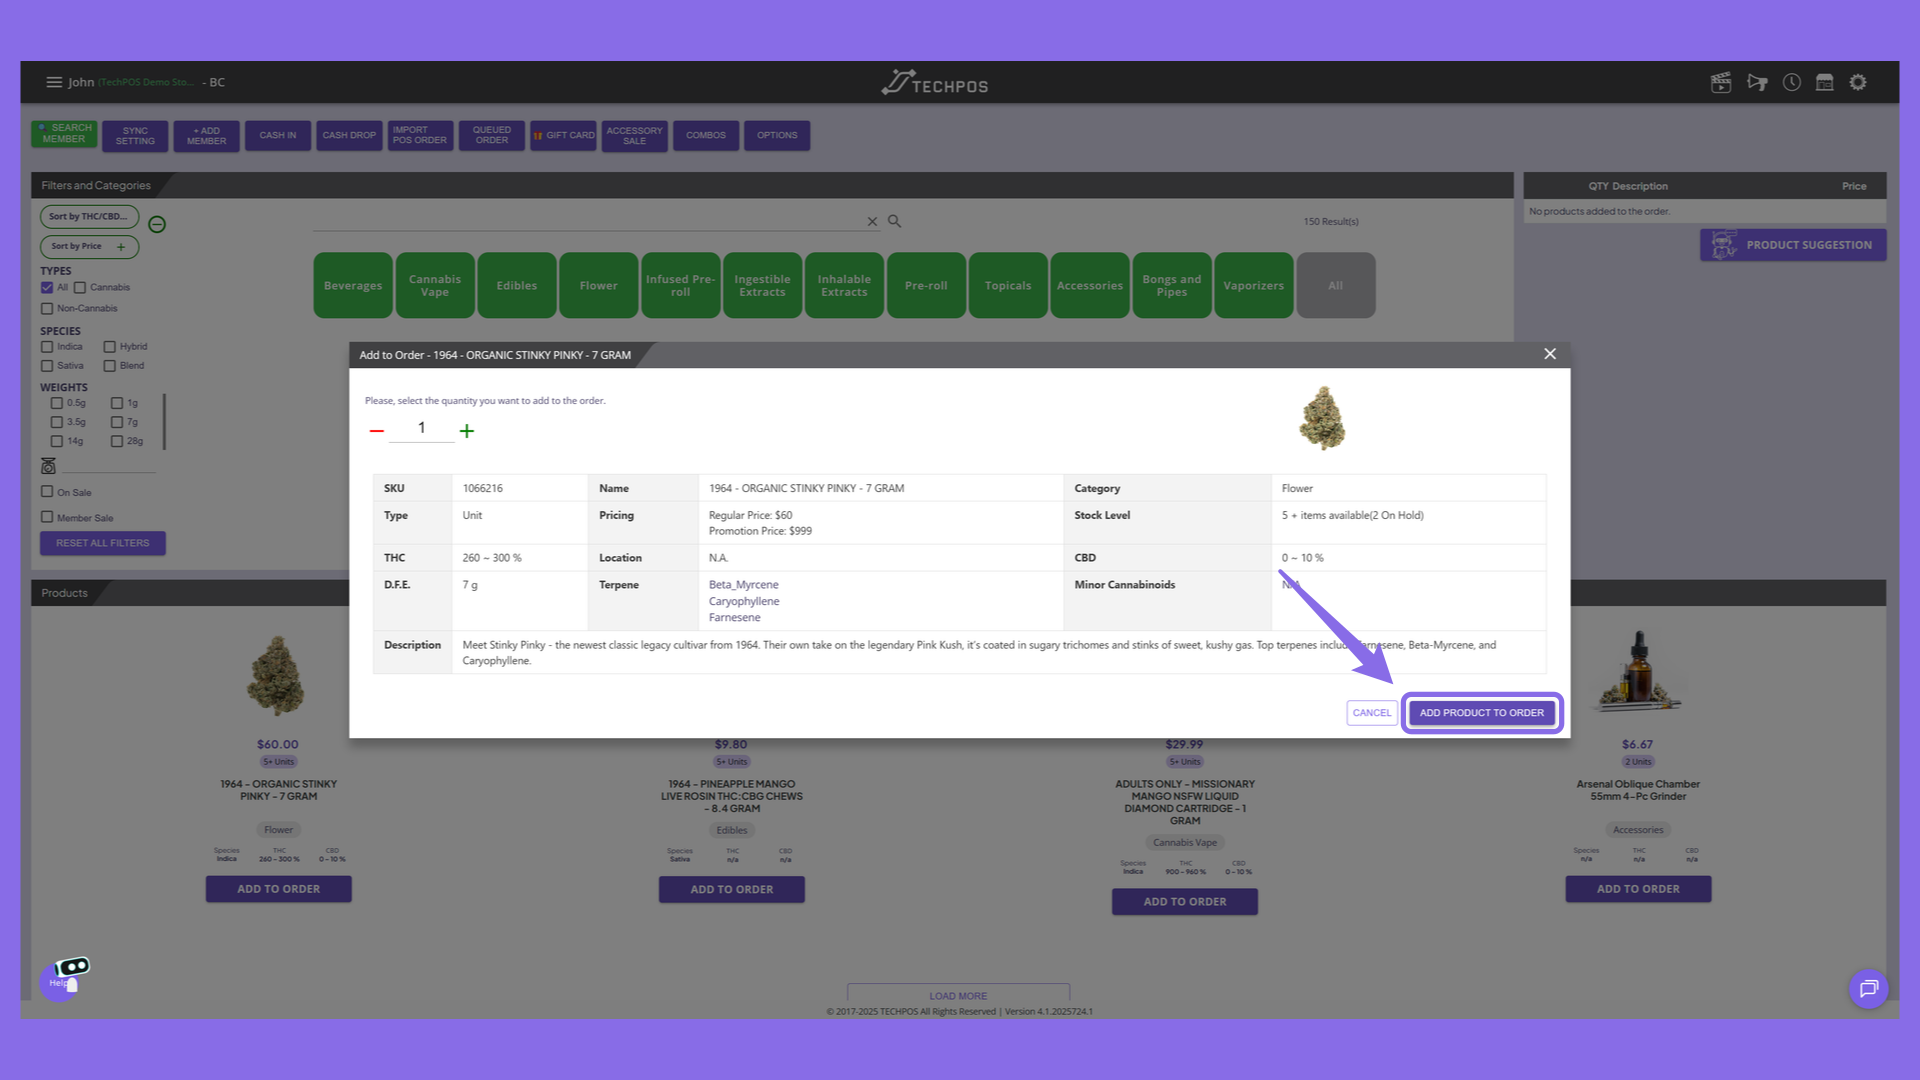This screenshot has height=1080, width=1920.
Task: Click Load More at page bottom
Action: click(958, 995)
